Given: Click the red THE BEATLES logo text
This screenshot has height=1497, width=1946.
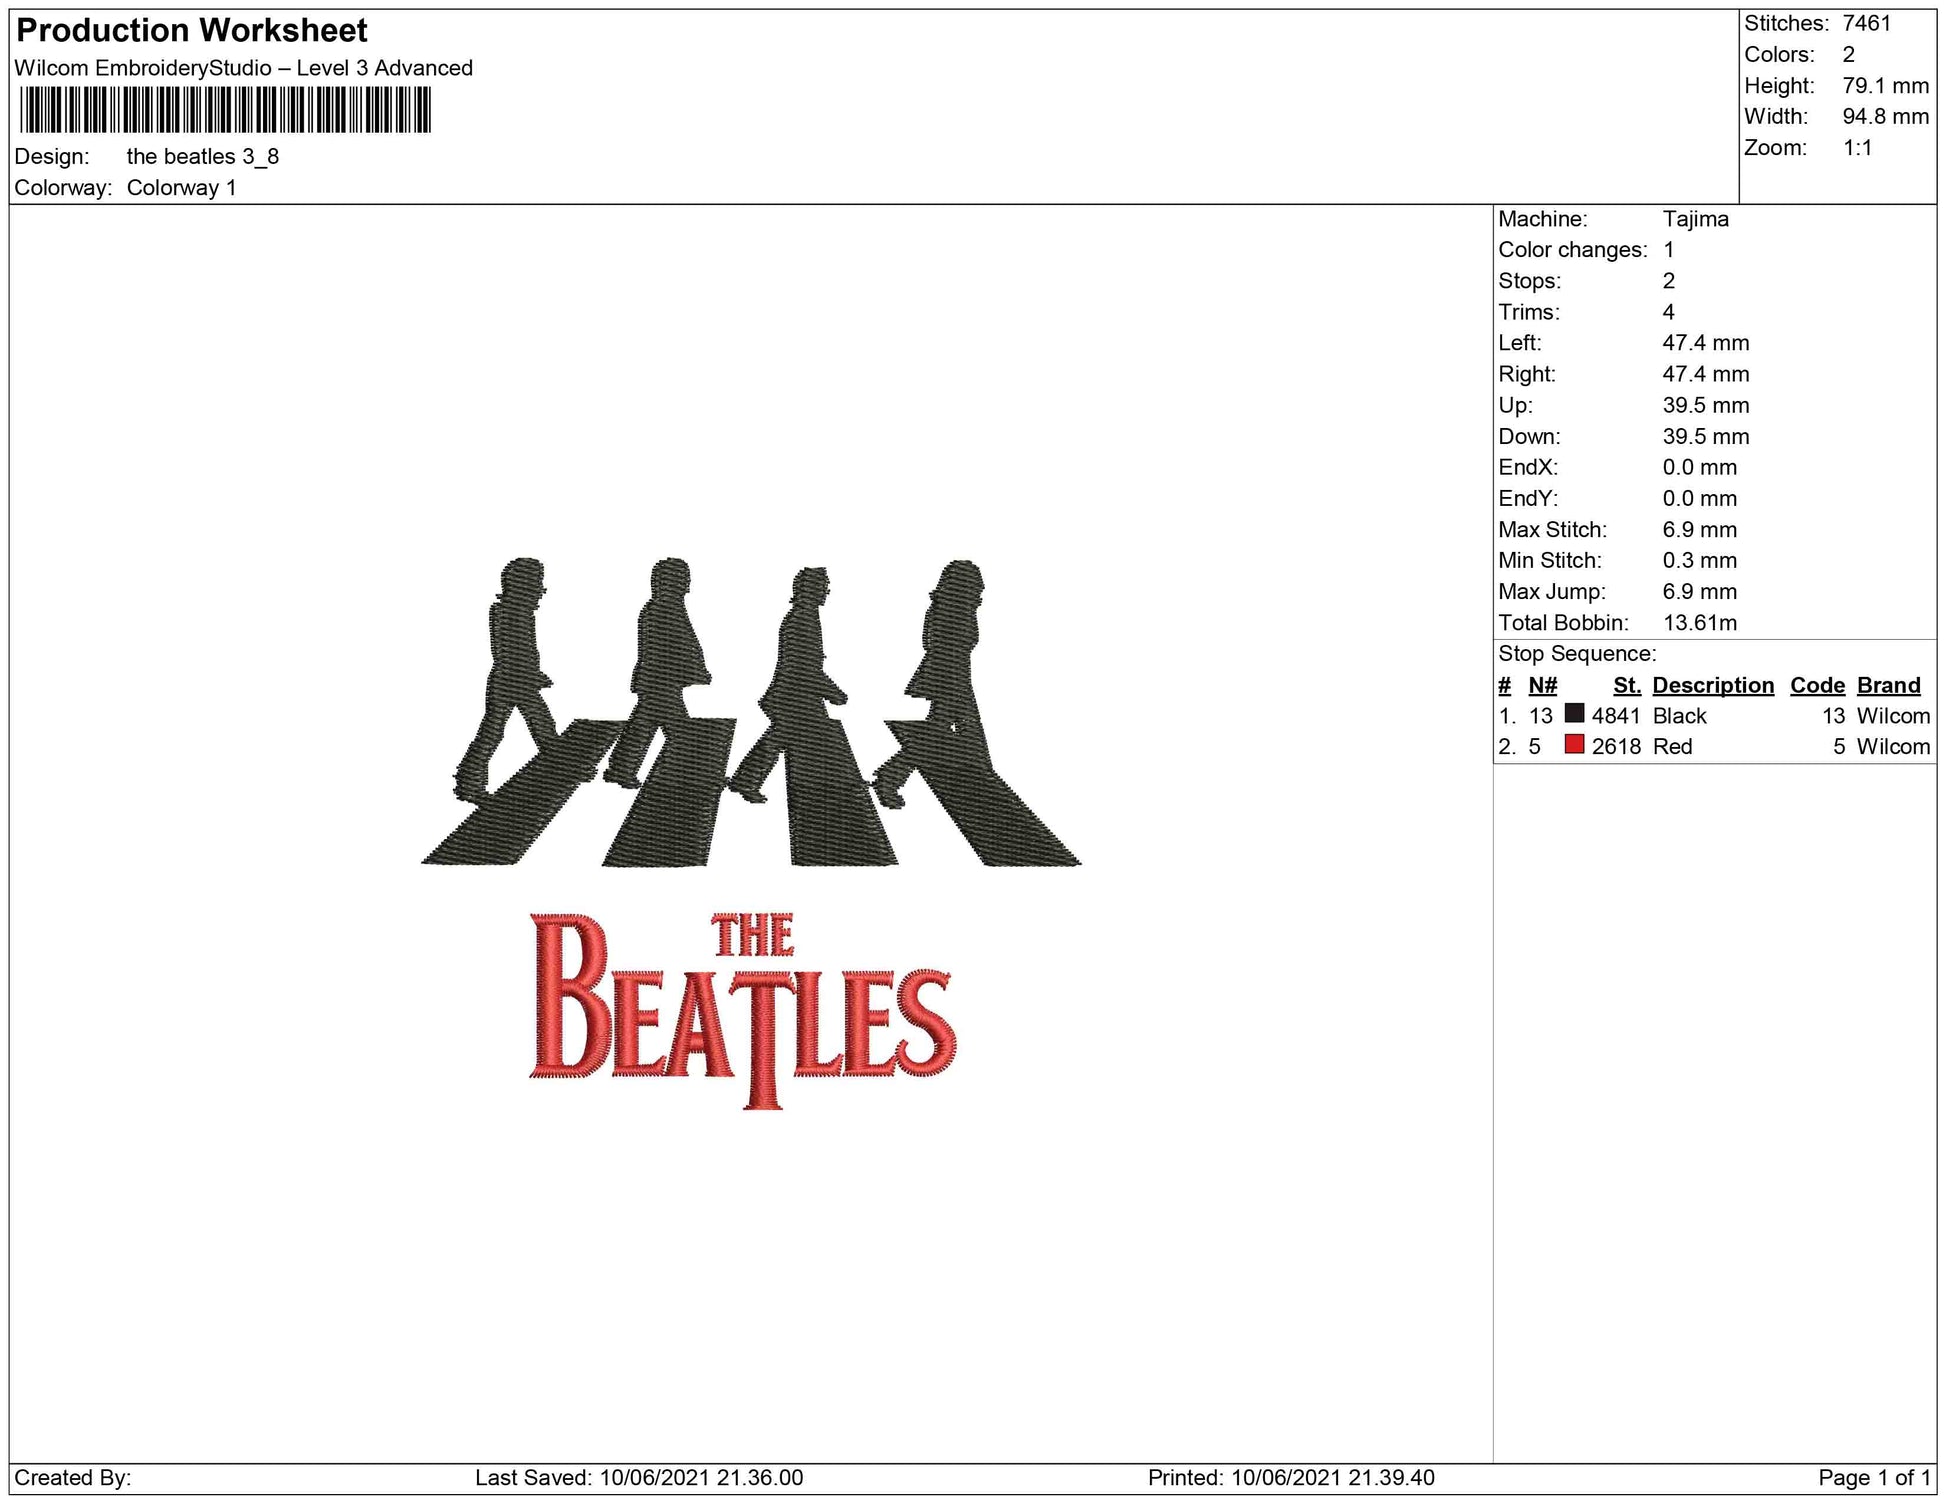Looking at the screenshot, I should (x=742, y=1010).
